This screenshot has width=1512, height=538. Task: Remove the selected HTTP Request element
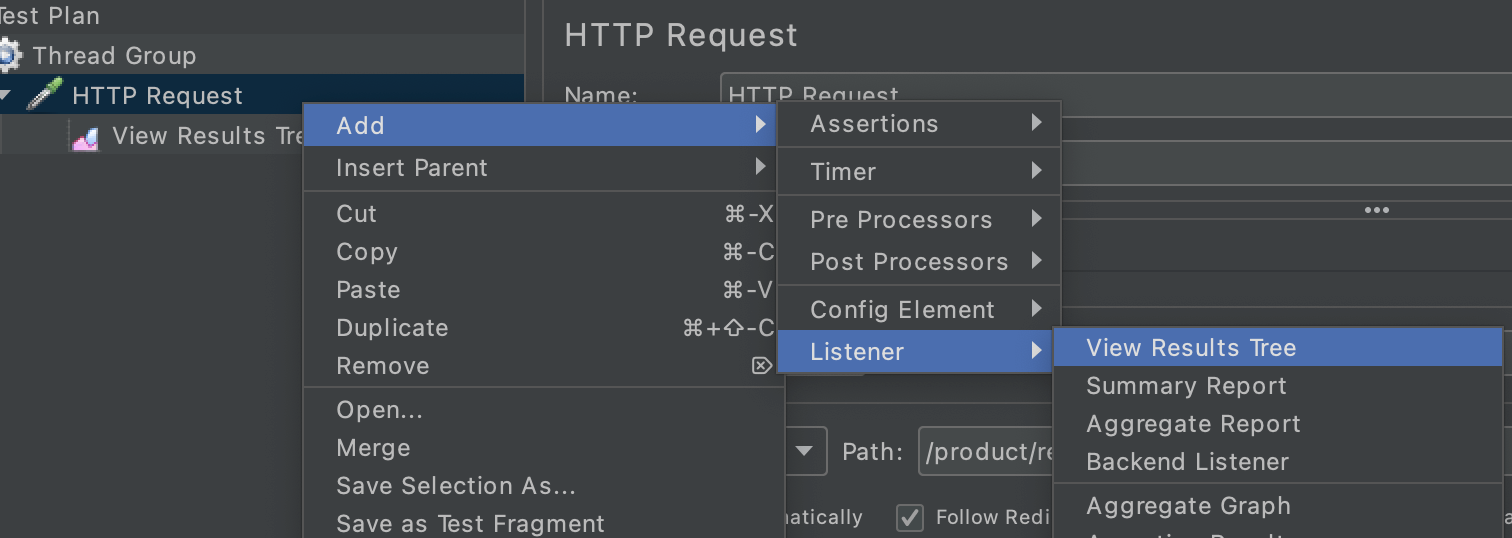pos(383,366)
